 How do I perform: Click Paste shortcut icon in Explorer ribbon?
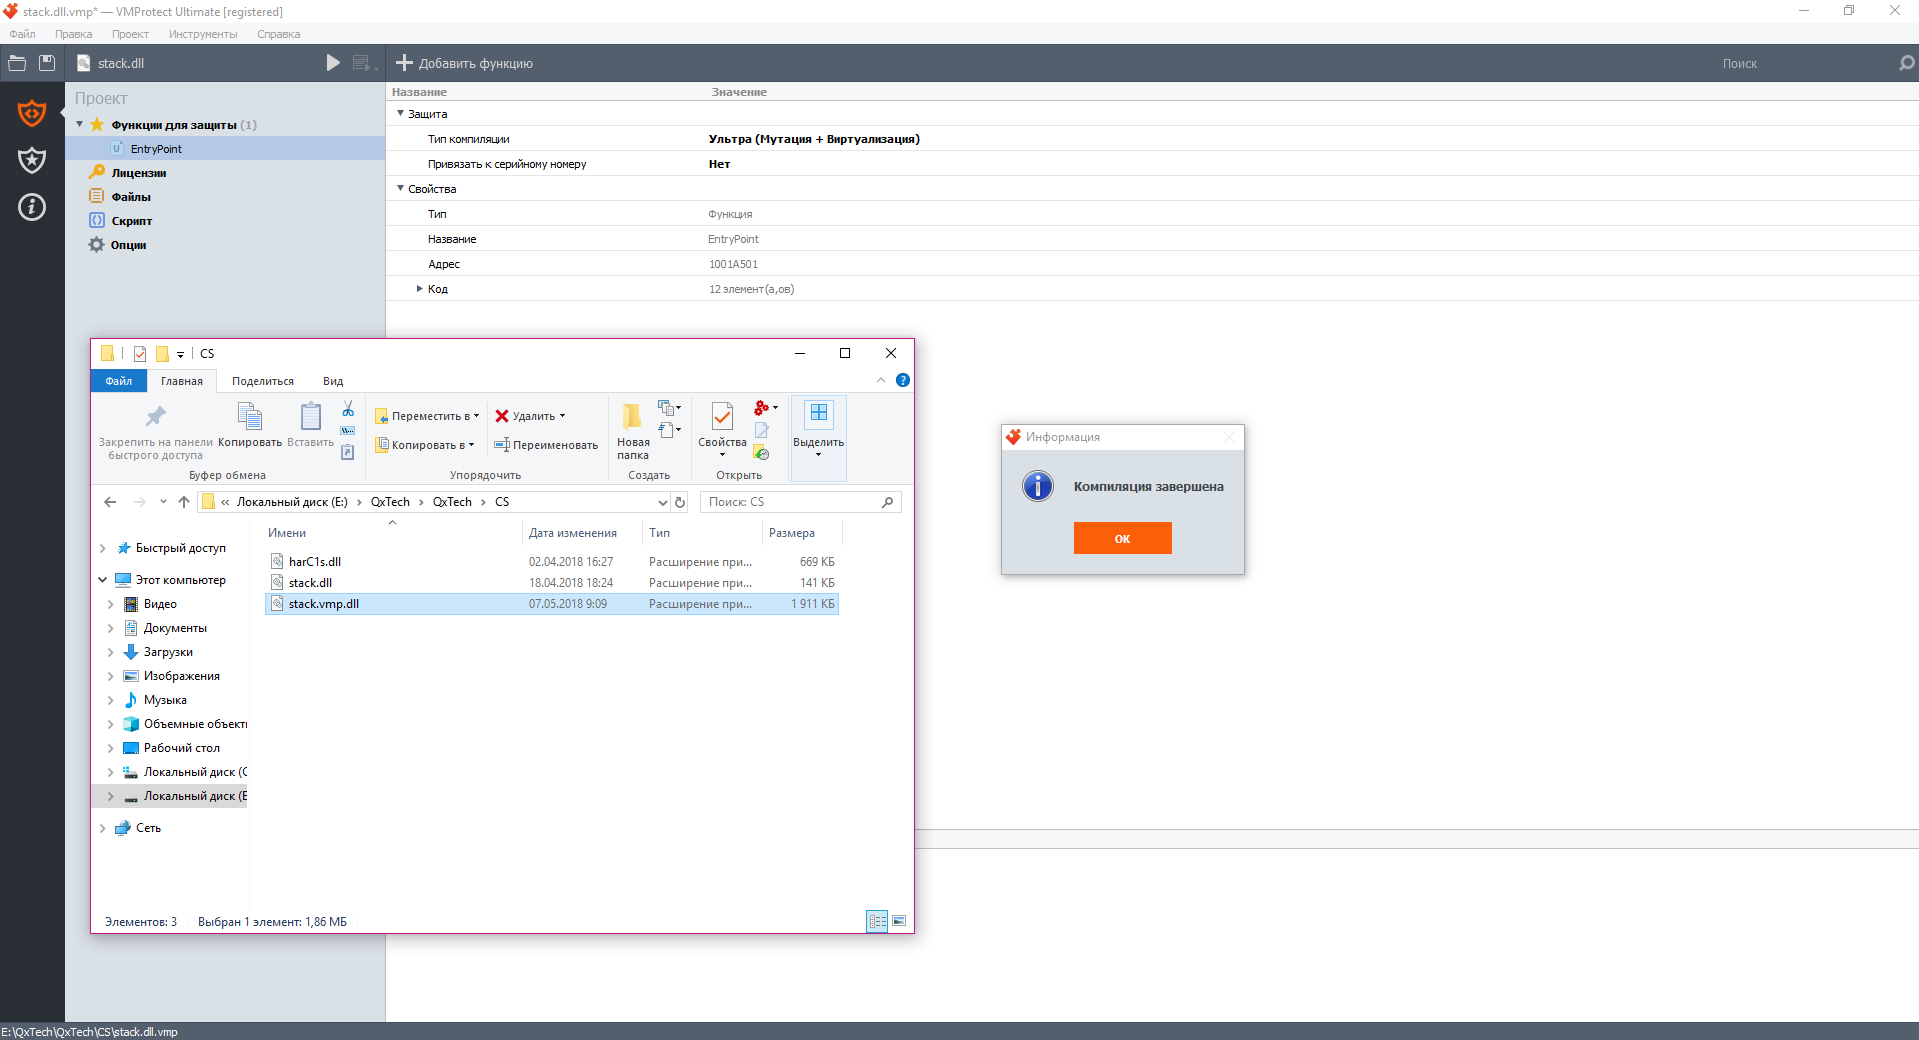348,452
